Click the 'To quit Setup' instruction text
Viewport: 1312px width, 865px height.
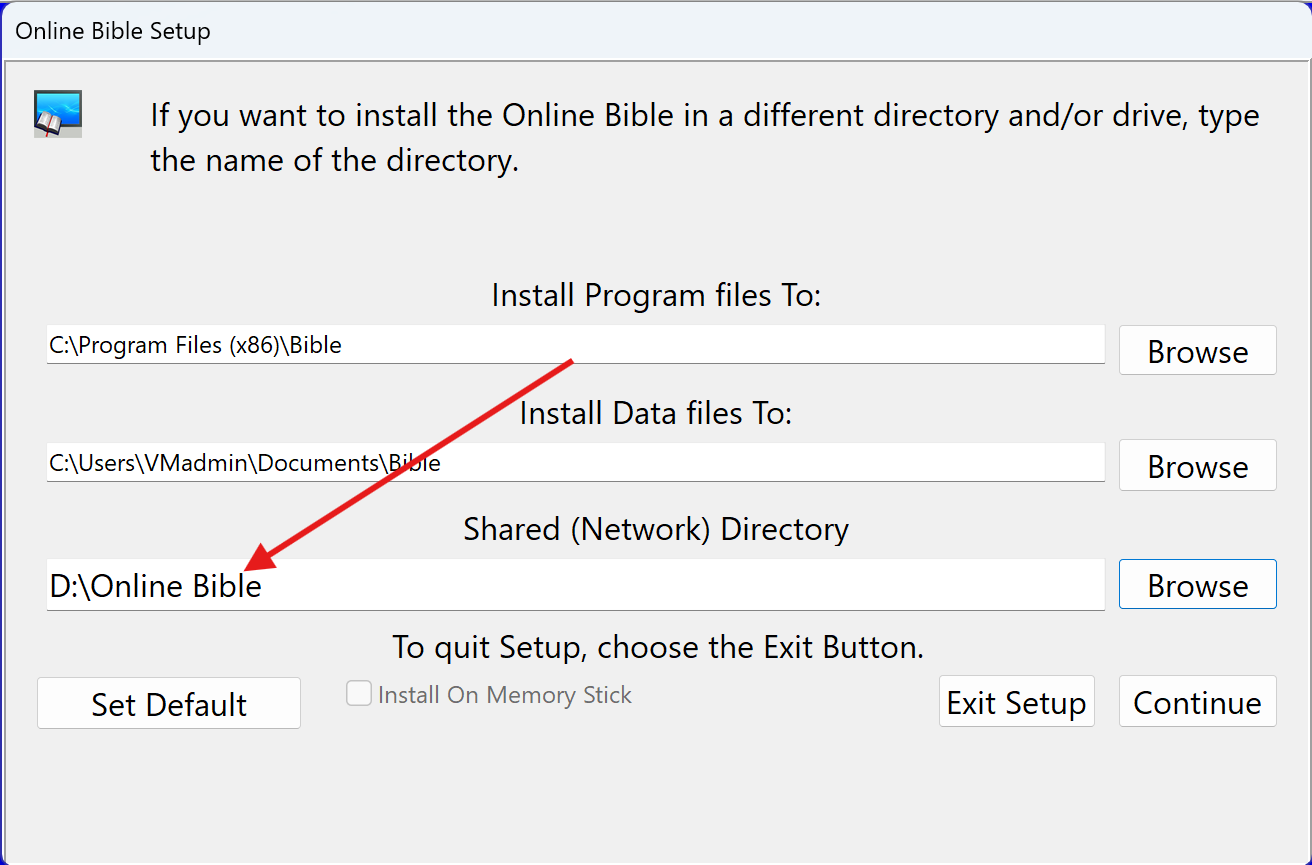[658, 647]
